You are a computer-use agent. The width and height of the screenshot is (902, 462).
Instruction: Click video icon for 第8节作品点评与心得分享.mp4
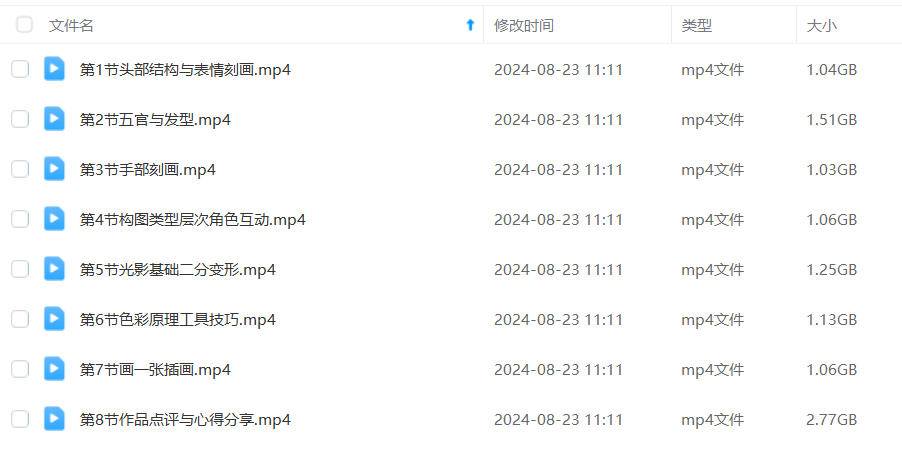pyautogui.click(x=54, y=419)
